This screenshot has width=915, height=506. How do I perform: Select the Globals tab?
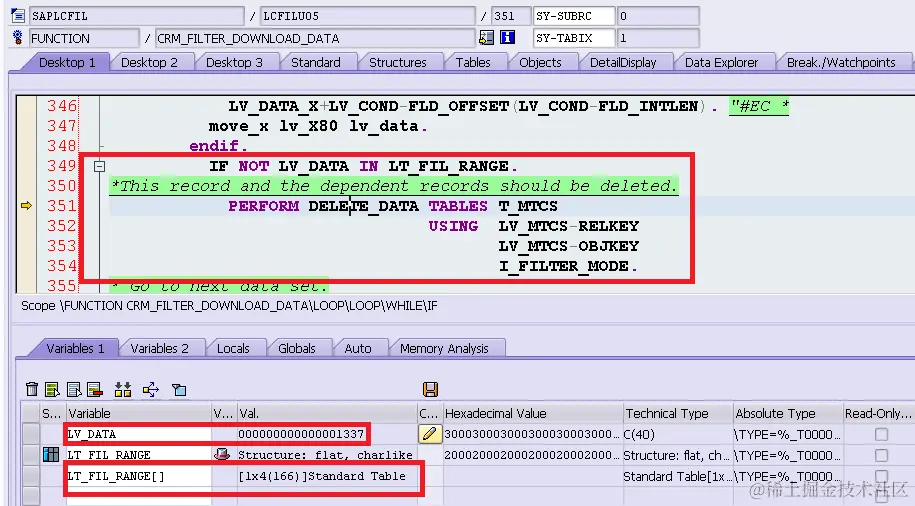point(296,348)
